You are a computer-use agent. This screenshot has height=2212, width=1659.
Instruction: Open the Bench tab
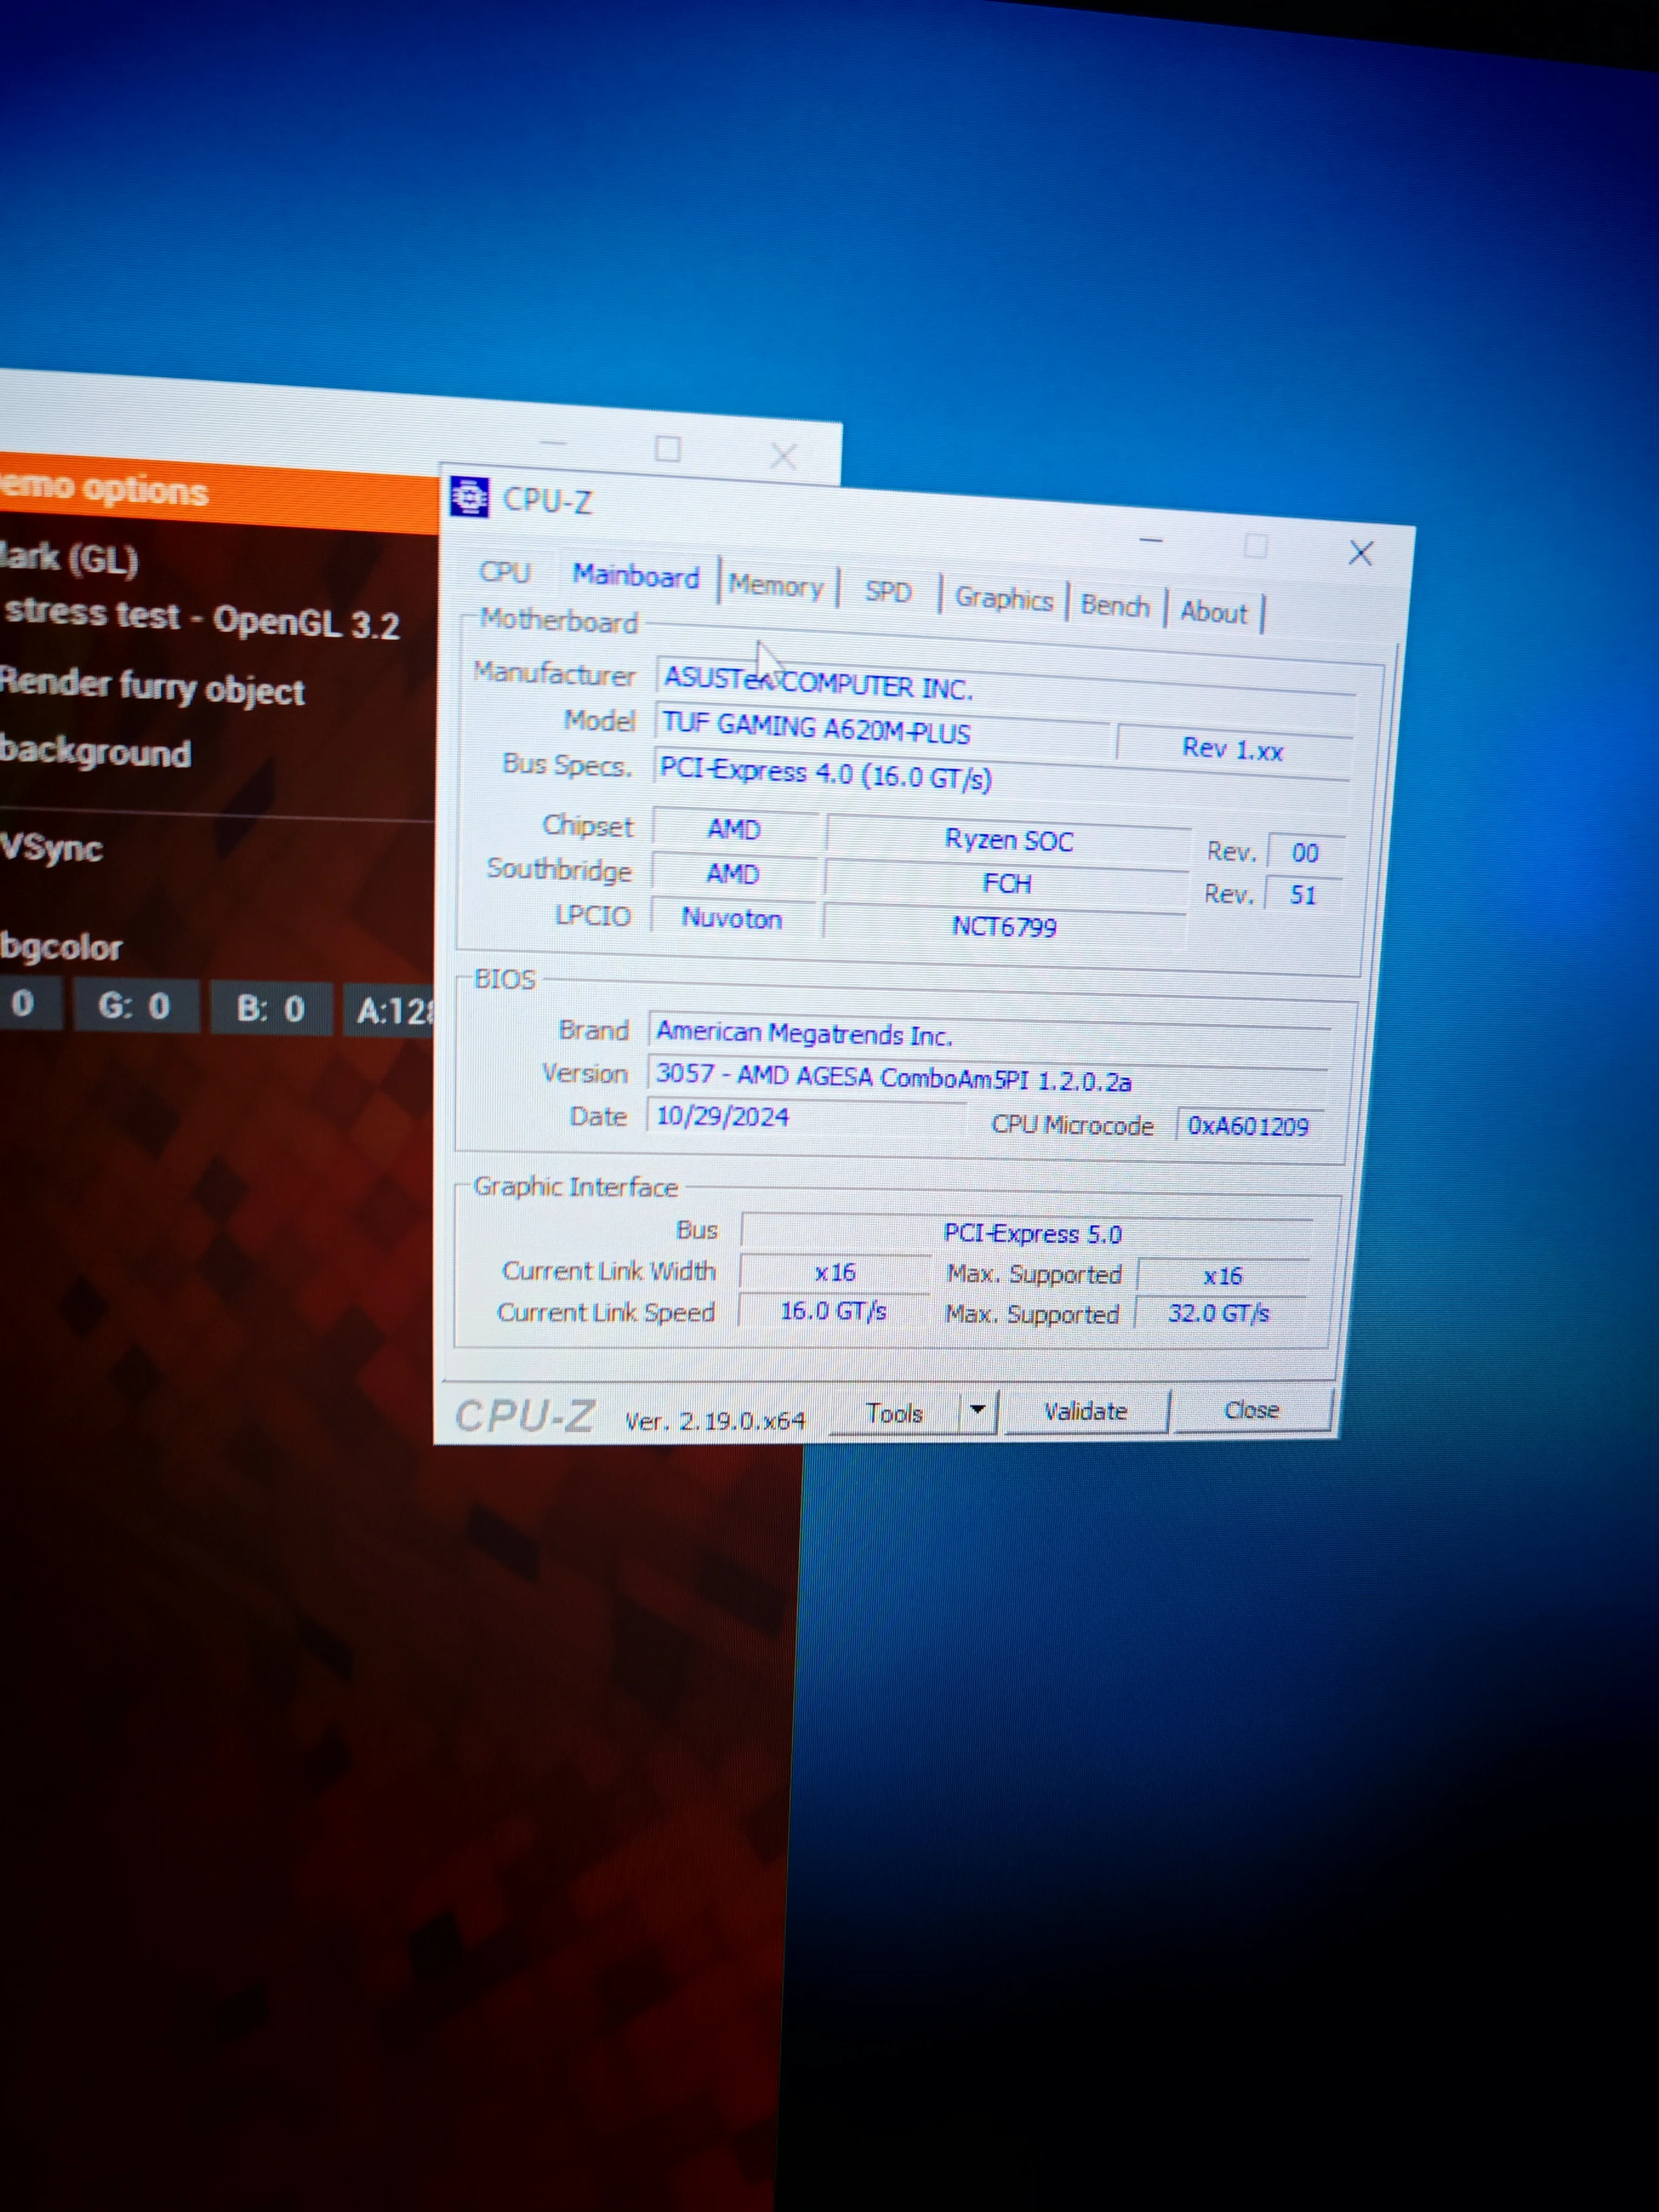(x=1114, y=606)
